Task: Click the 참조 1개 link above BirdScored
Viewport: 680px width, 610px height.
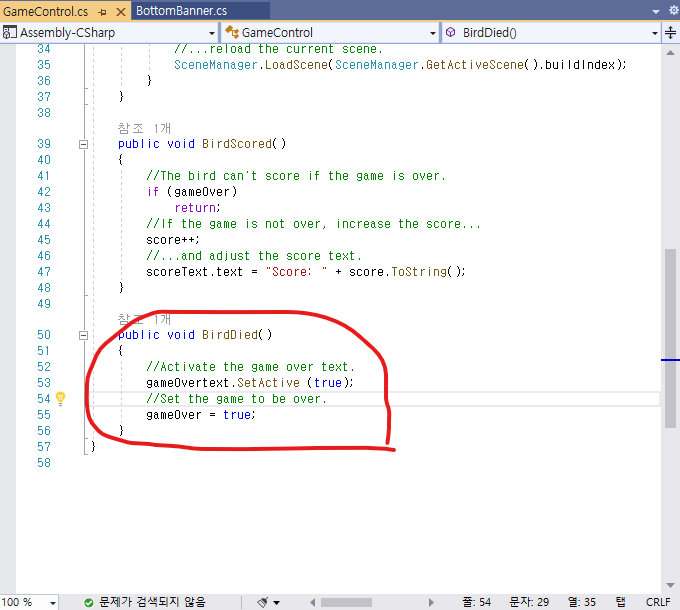Action: tap(144, 128)
